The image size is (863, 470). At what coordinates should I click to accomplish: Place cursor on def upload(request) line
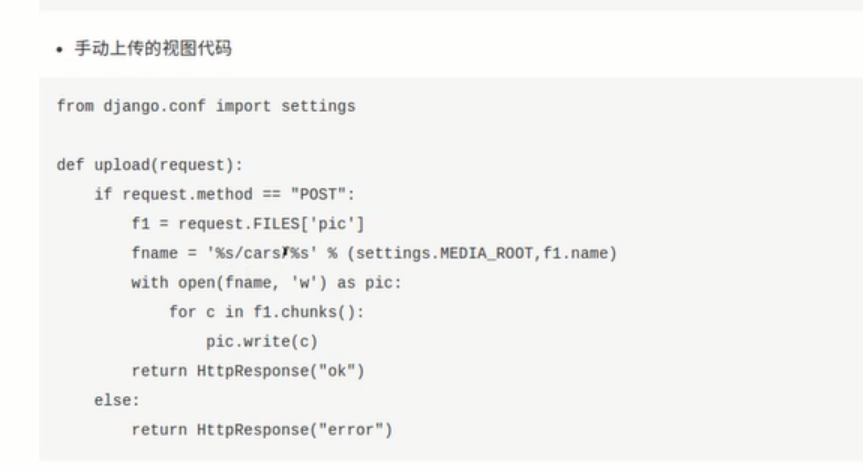coord(150,165)
